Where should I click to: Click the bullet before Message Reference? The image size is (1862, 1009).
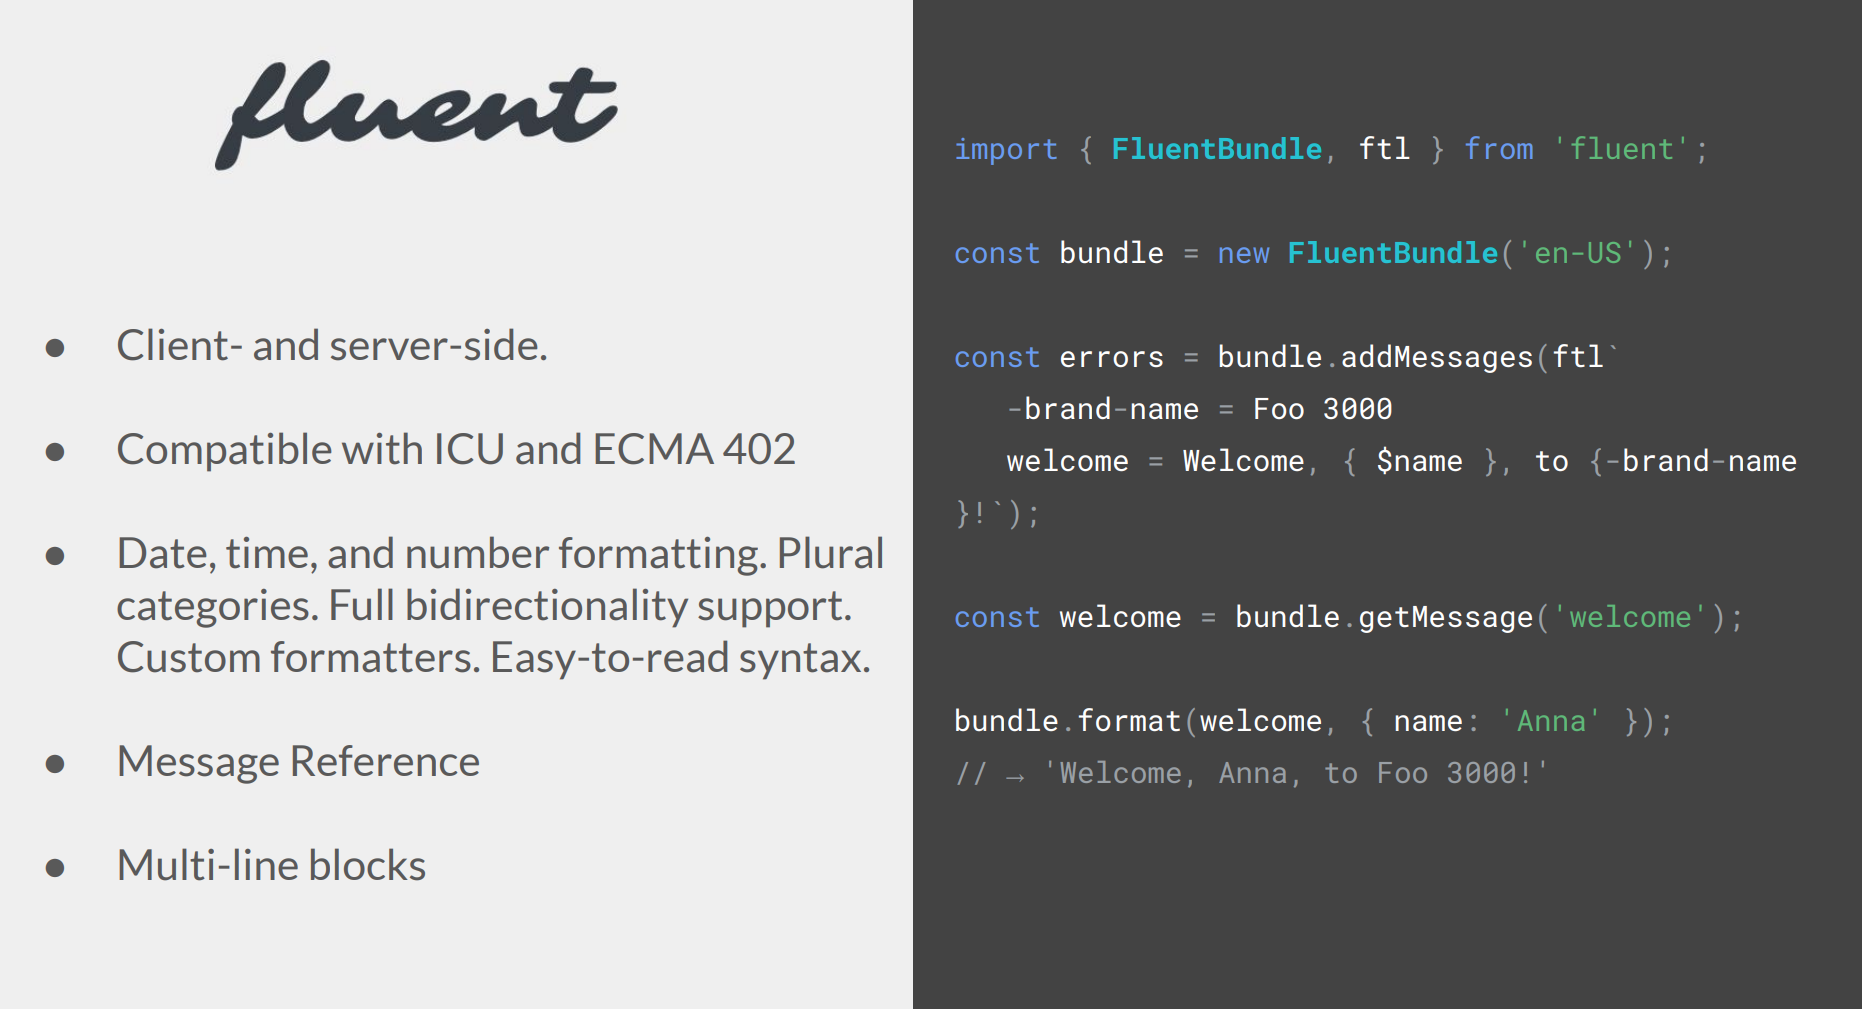(55, 764)
